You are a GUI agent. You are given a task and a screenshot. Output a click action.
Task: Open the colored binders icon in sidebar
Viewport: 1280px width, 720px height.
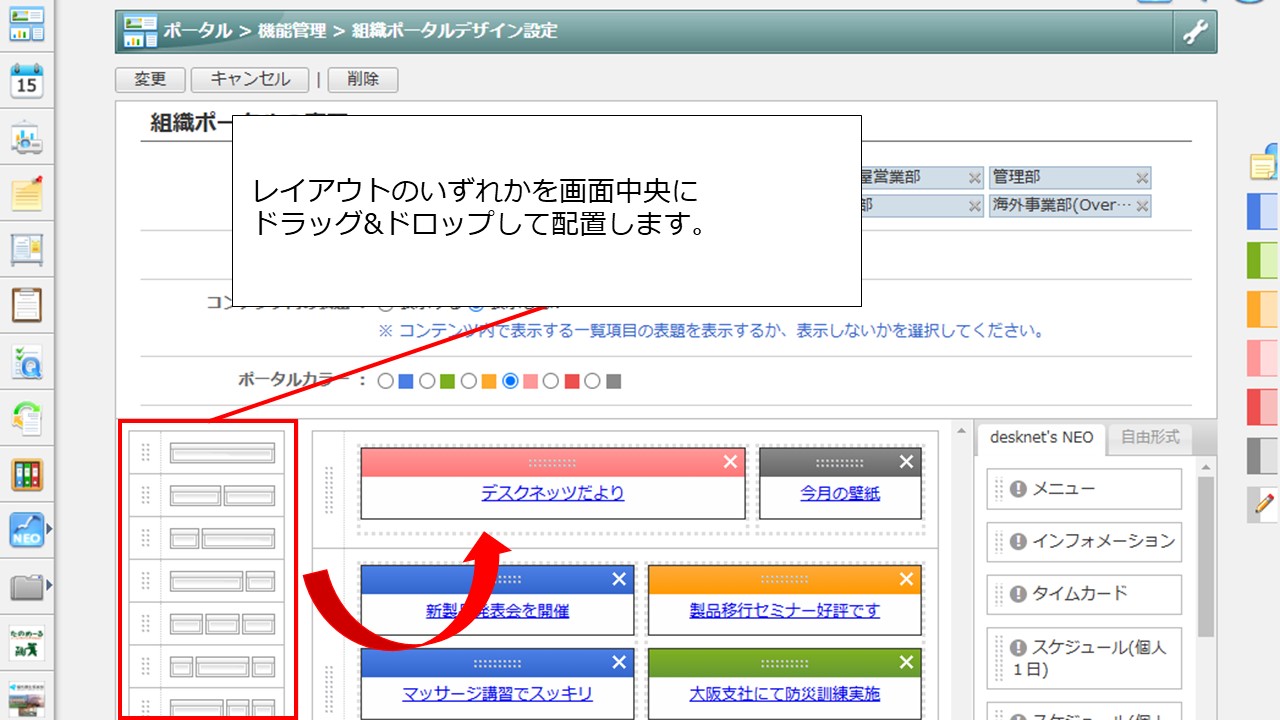click(x=26, y=474)
